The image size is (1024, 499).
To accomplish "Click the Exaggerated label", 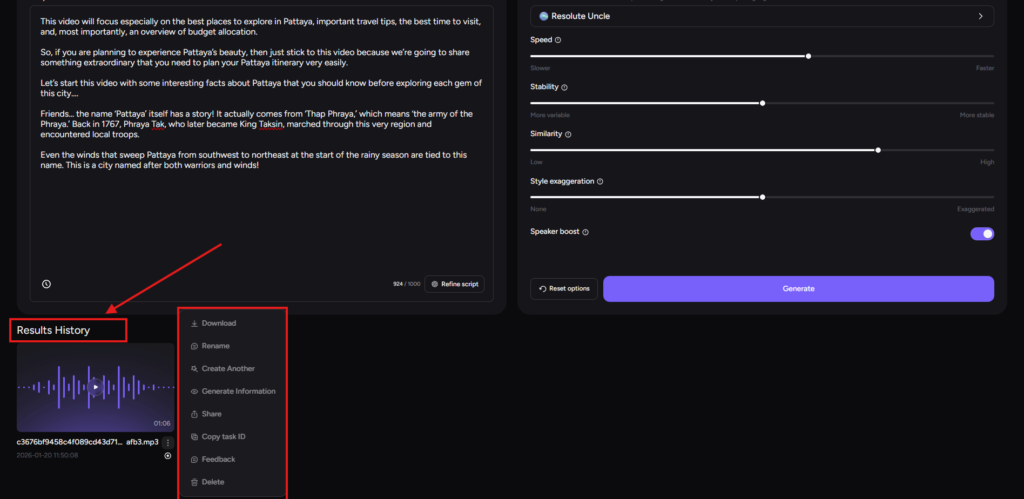I will [976, 209].
